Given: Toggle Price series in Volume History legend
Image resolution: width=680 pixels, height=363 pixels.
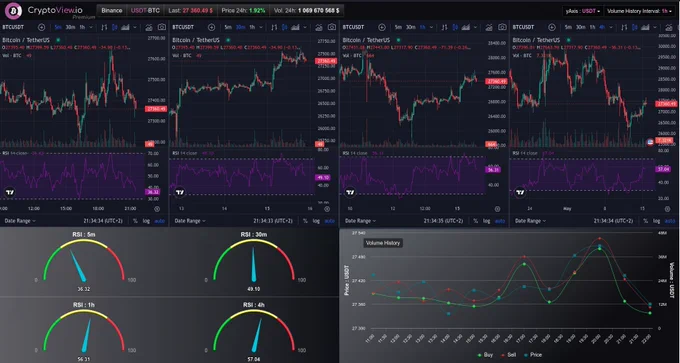Looking at the screenshot, I should 533,355.
